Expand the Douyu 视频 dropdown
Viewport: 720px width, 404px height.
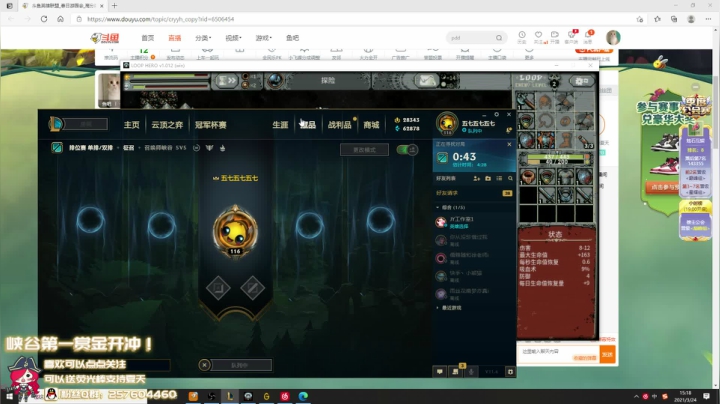(x=233, y=38)
